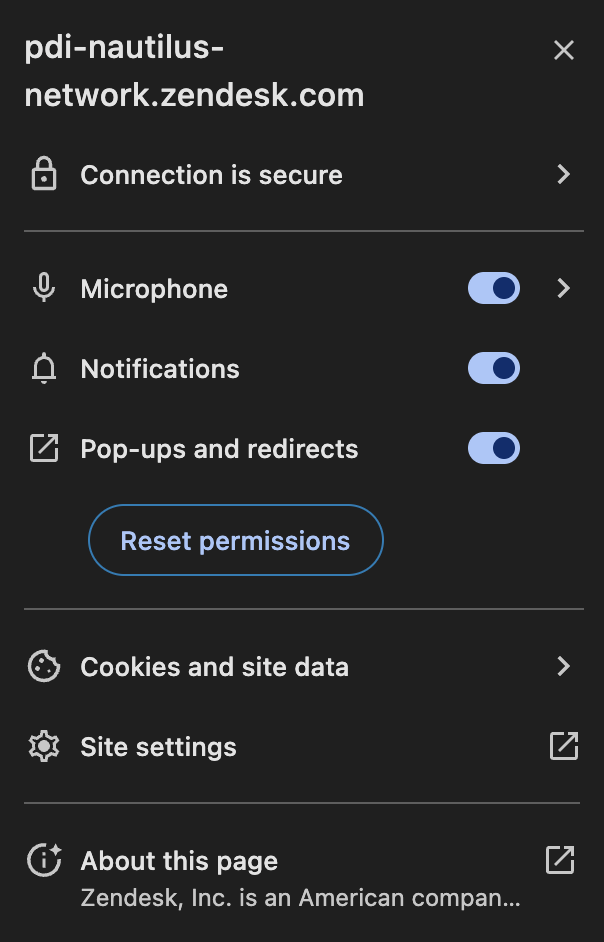Switch off Pop-ups and redirects toggle
The image size is (604, 942).
pos(493,448)
